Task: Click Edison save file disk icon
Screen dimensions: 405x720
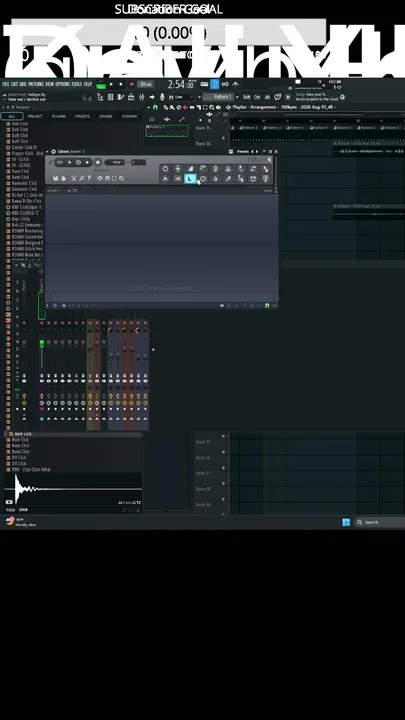Action: (56, 178)
